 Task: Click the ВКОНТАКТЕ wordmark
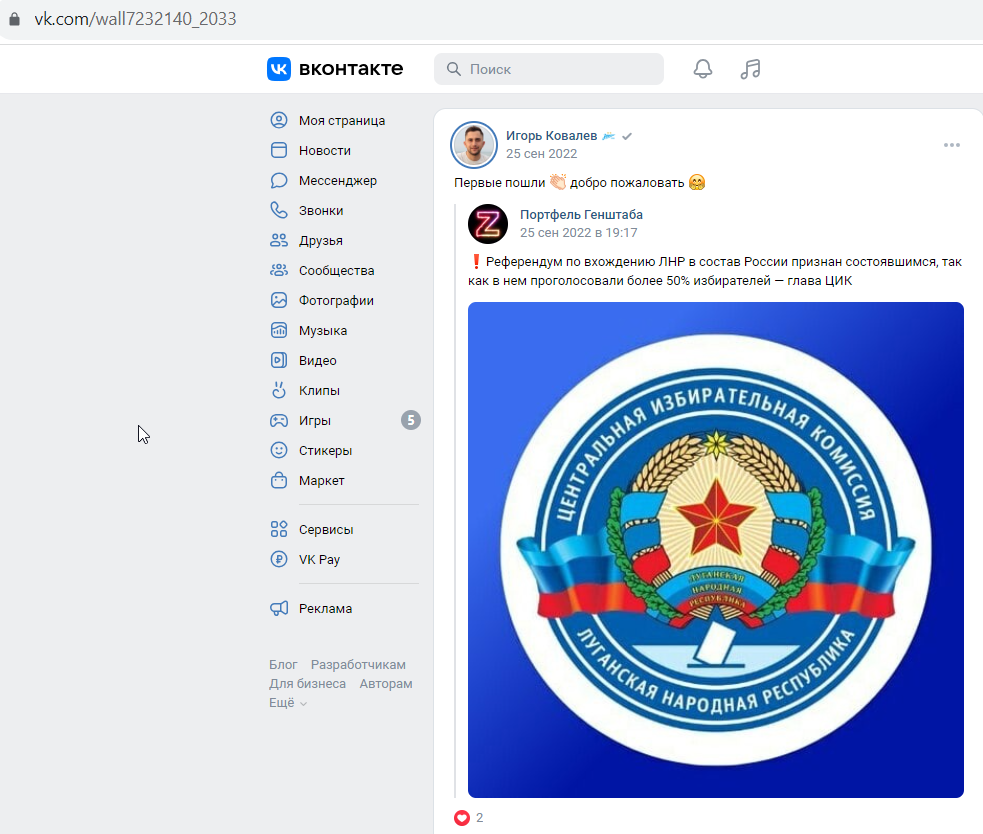[x=351, y=69]
